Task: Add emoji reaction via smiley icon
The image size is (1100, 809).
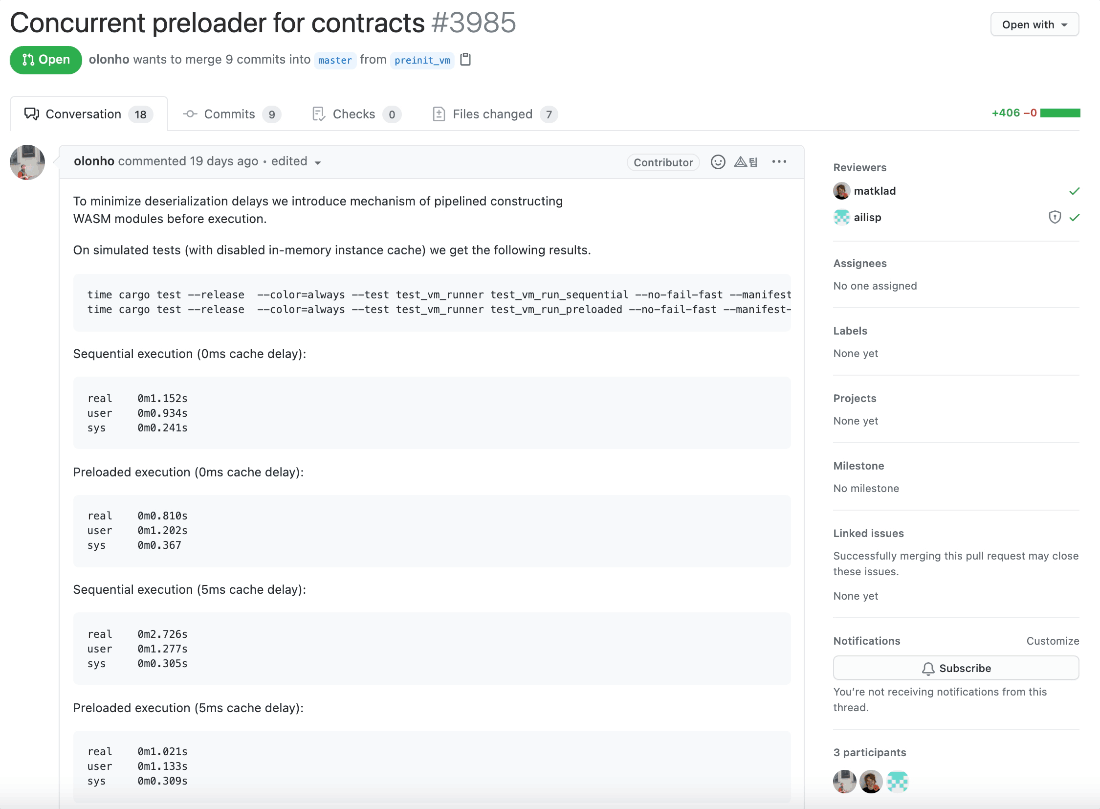Action: pos(718,162)
